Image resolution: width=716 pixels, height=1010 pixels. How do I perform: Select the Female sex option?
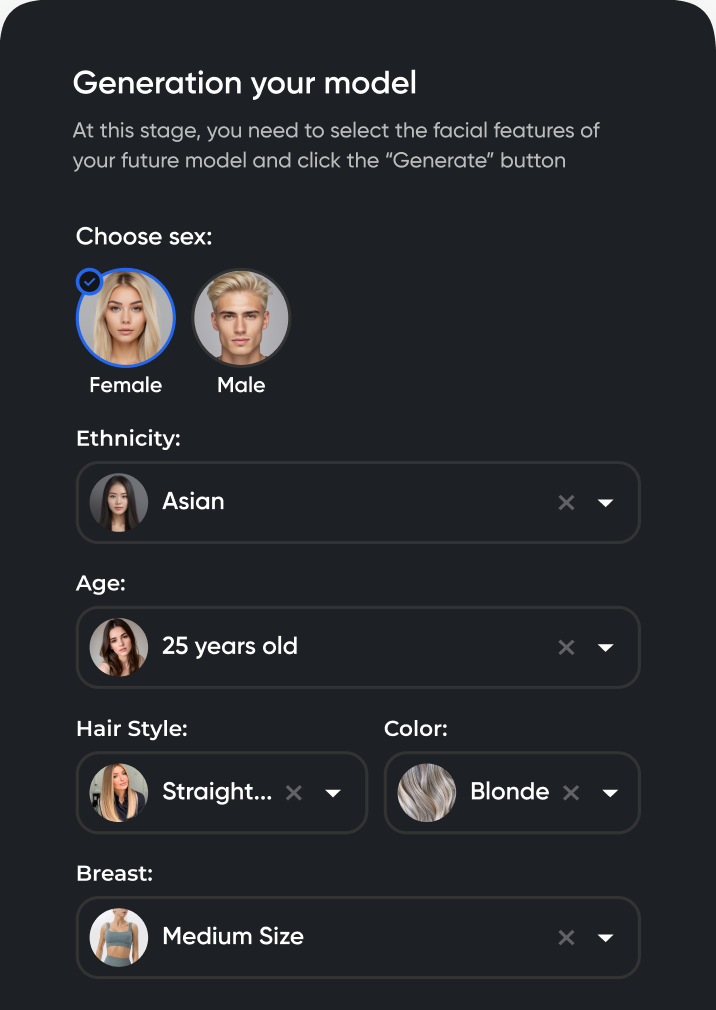click(x=126, y=319)
